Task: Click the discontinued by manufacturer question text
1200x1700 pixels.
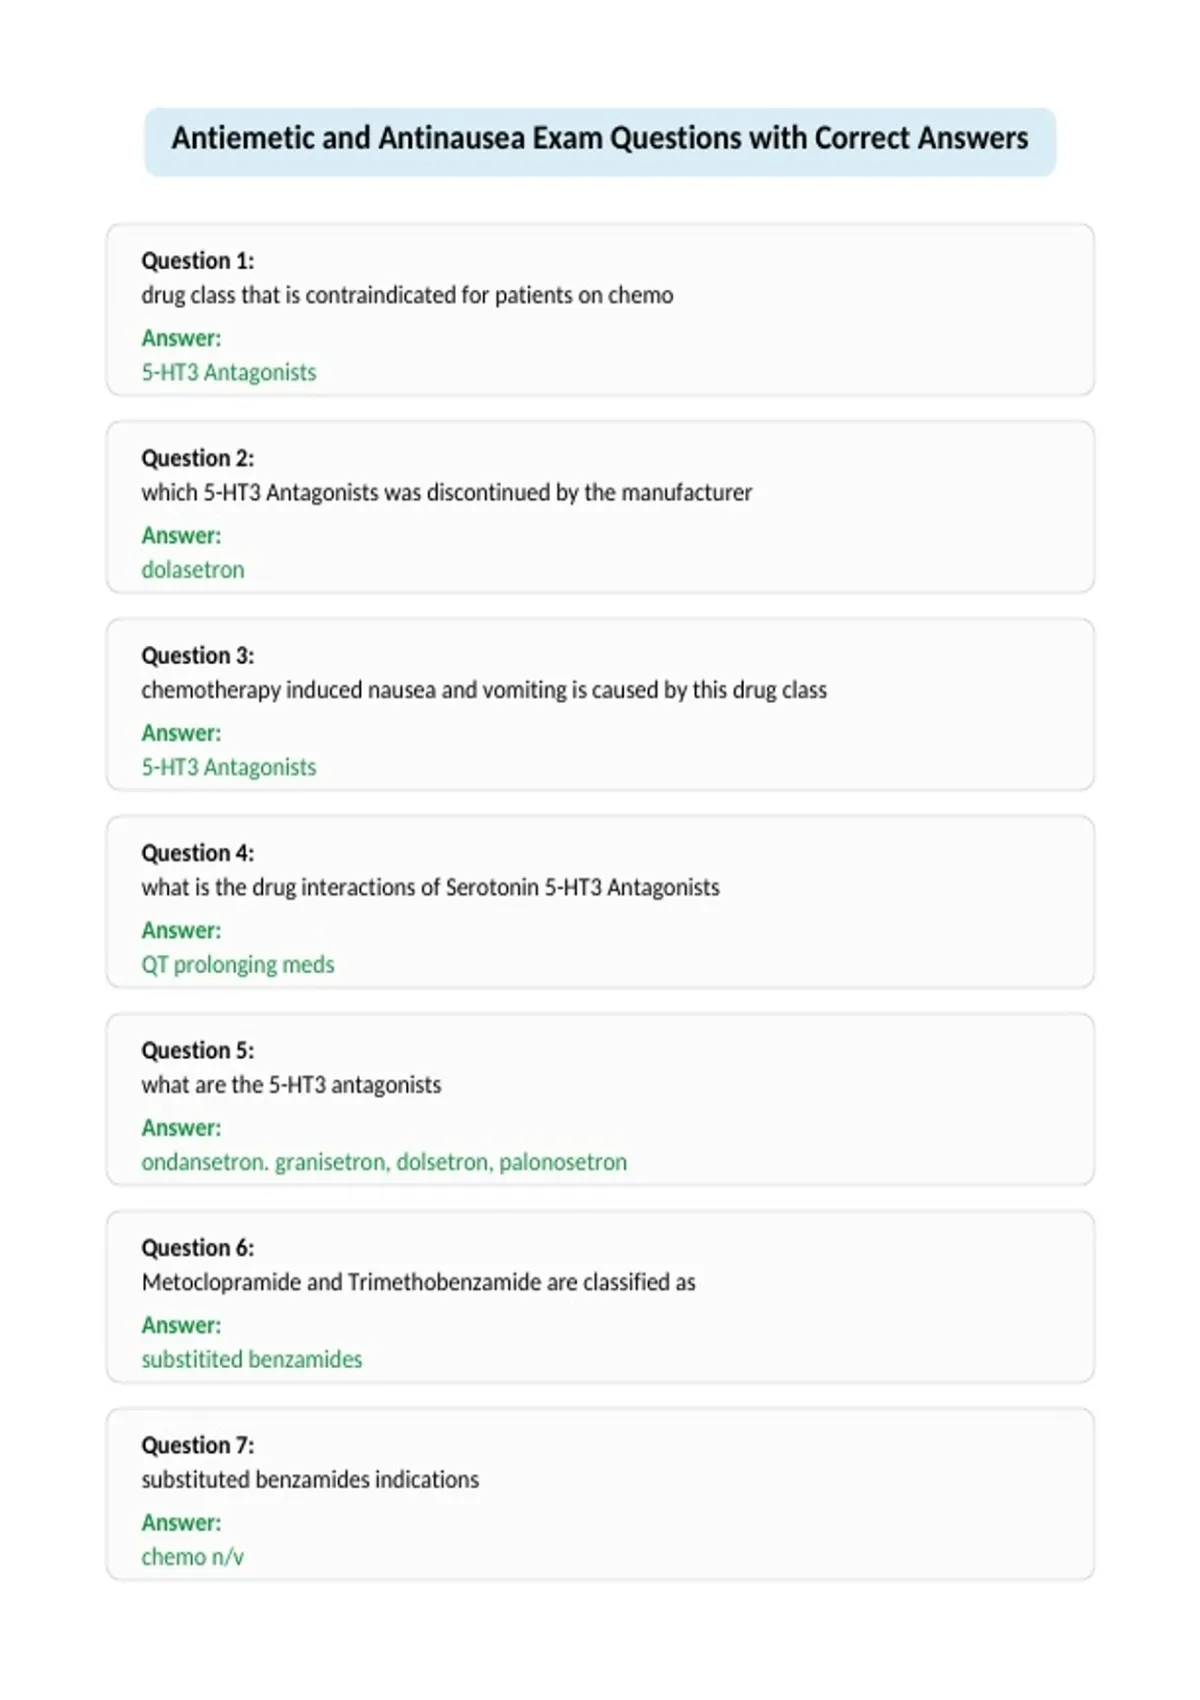Action: 447,492
